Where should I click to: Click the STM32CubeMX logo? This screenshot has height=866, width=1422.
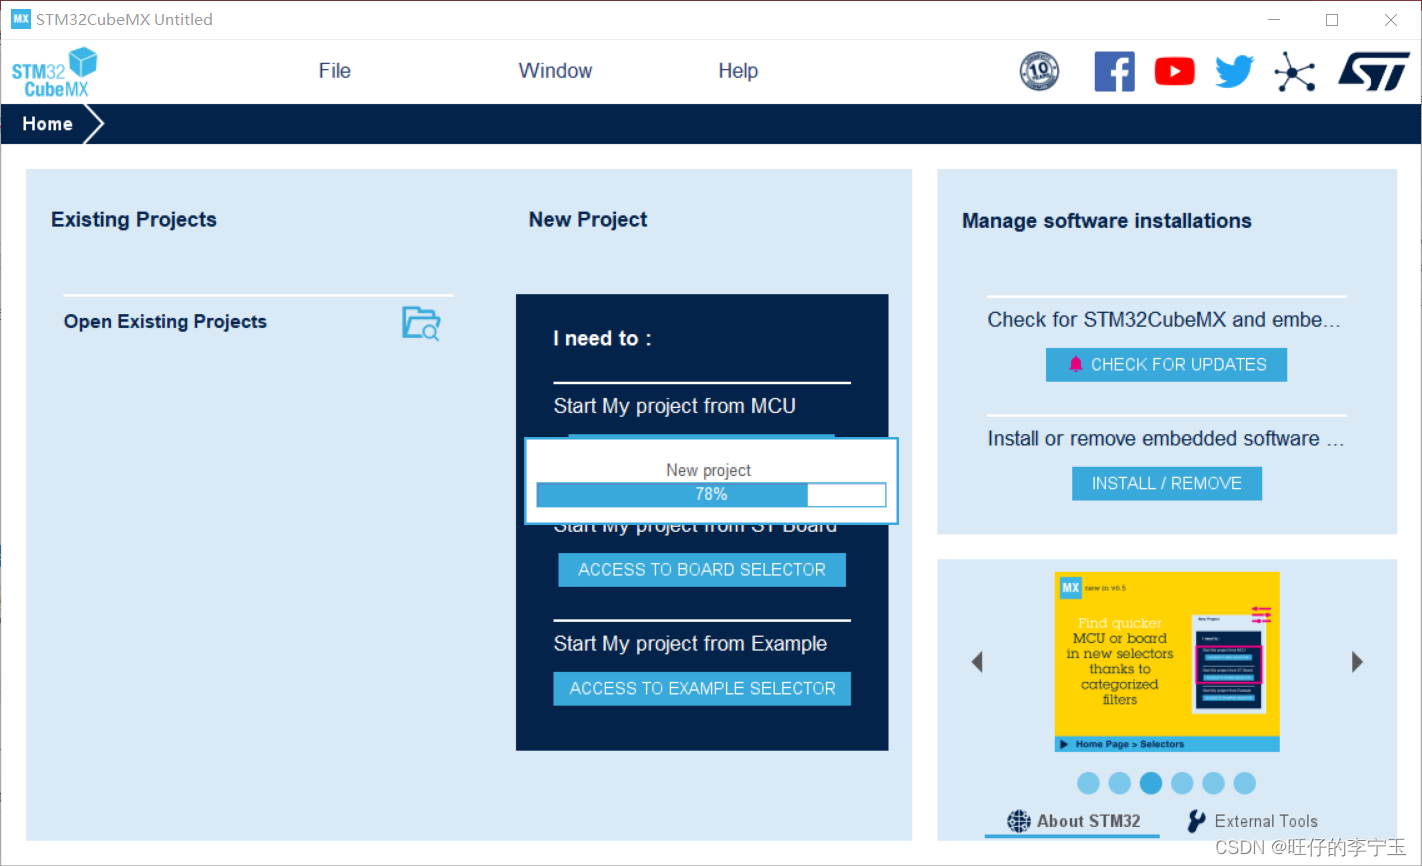coord(54,72)
